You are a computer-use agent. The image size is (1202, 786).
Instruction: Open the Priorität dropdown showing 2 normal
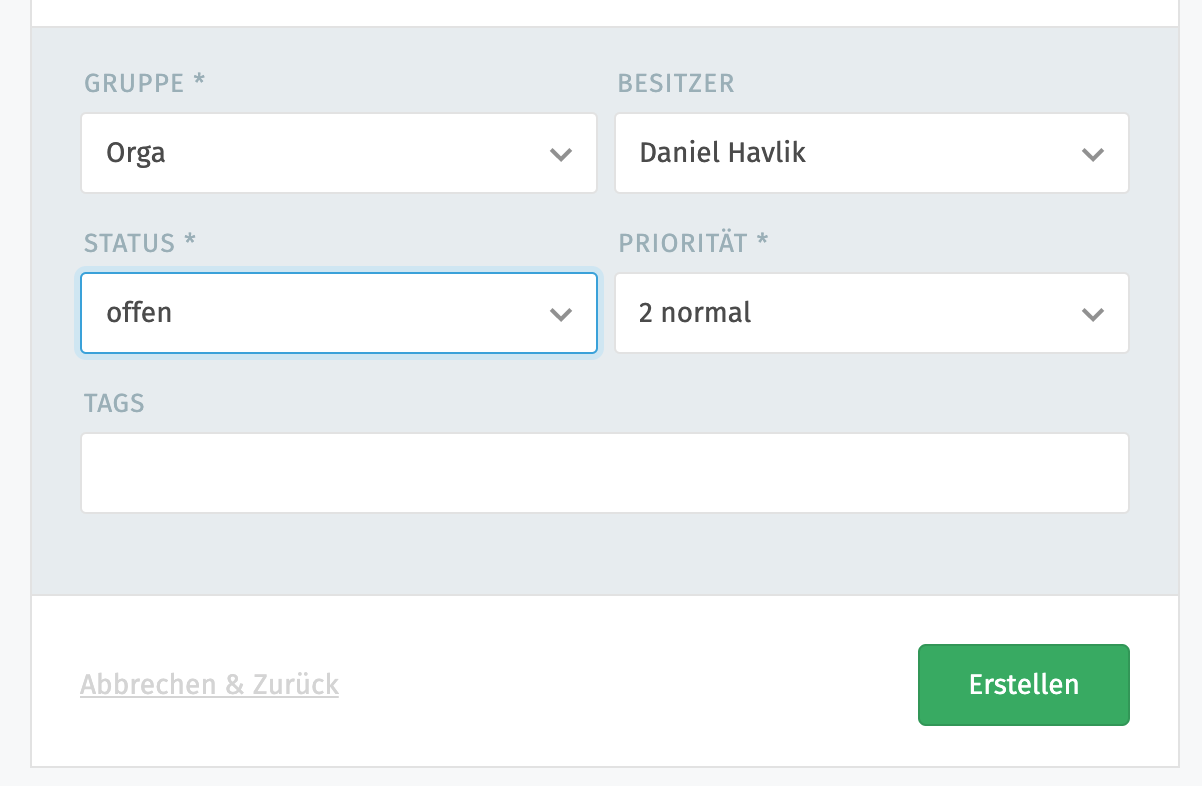pos(850,313)
